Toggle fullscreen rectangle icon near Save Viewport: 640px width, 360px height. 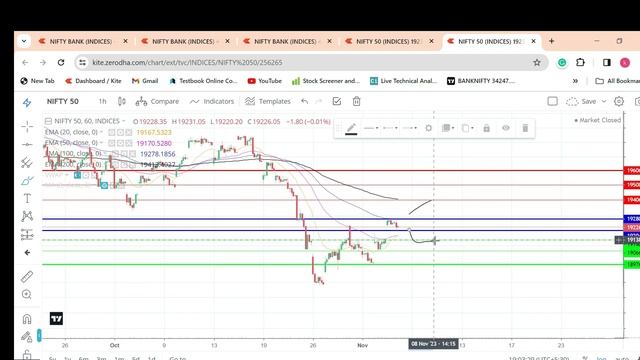552,101
